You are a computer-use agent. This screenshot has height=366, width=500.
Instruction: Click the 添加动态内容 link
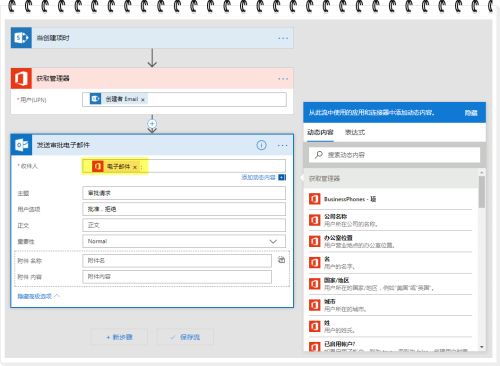coord(258,177)
